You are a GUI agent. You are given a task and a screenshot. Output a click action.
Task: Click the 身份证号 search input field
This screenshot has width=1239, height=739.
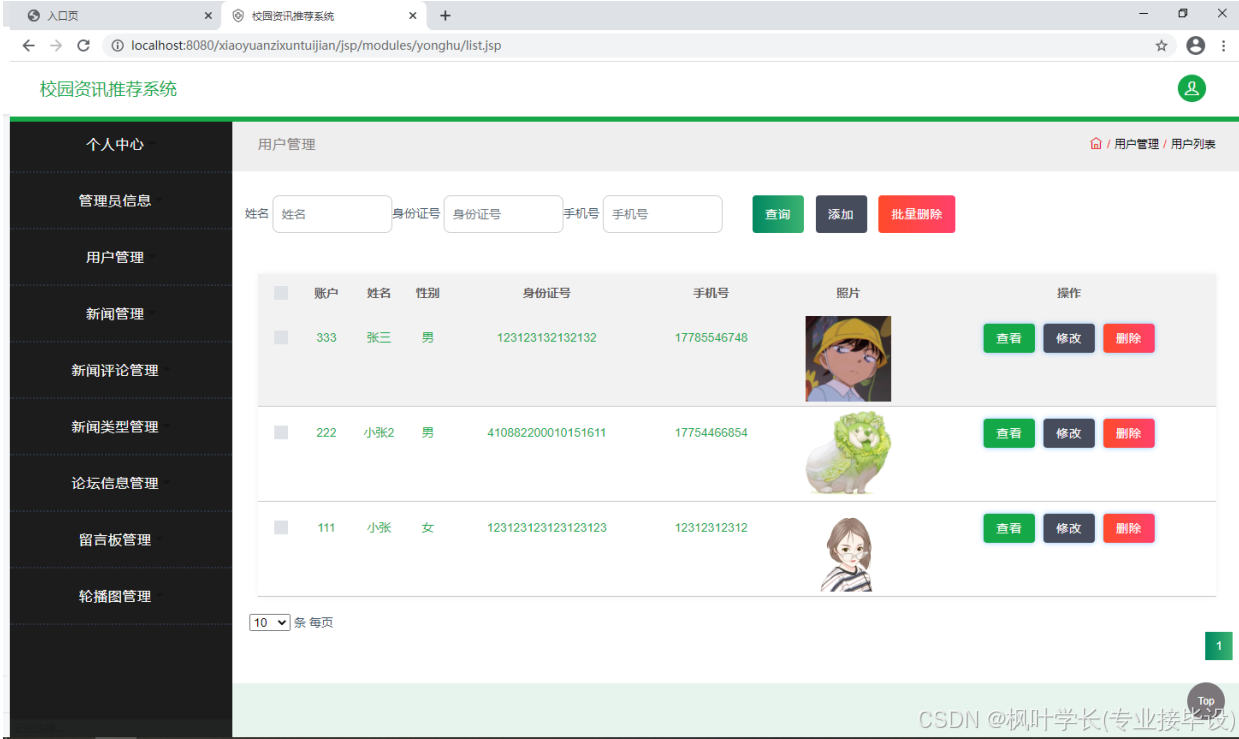(x=503, y=214)
